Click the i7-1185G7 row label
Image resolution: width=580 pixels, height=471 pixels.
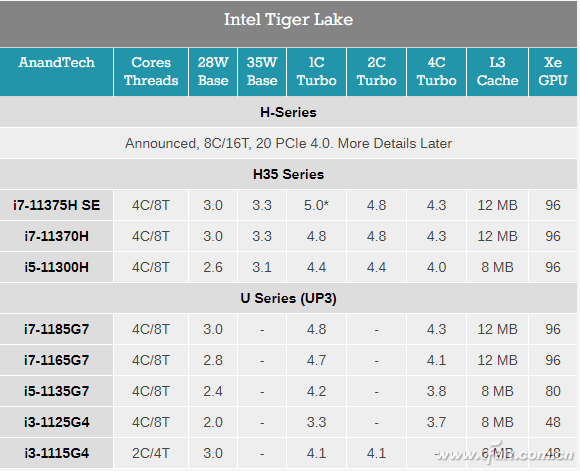click(x=56, y=329)
